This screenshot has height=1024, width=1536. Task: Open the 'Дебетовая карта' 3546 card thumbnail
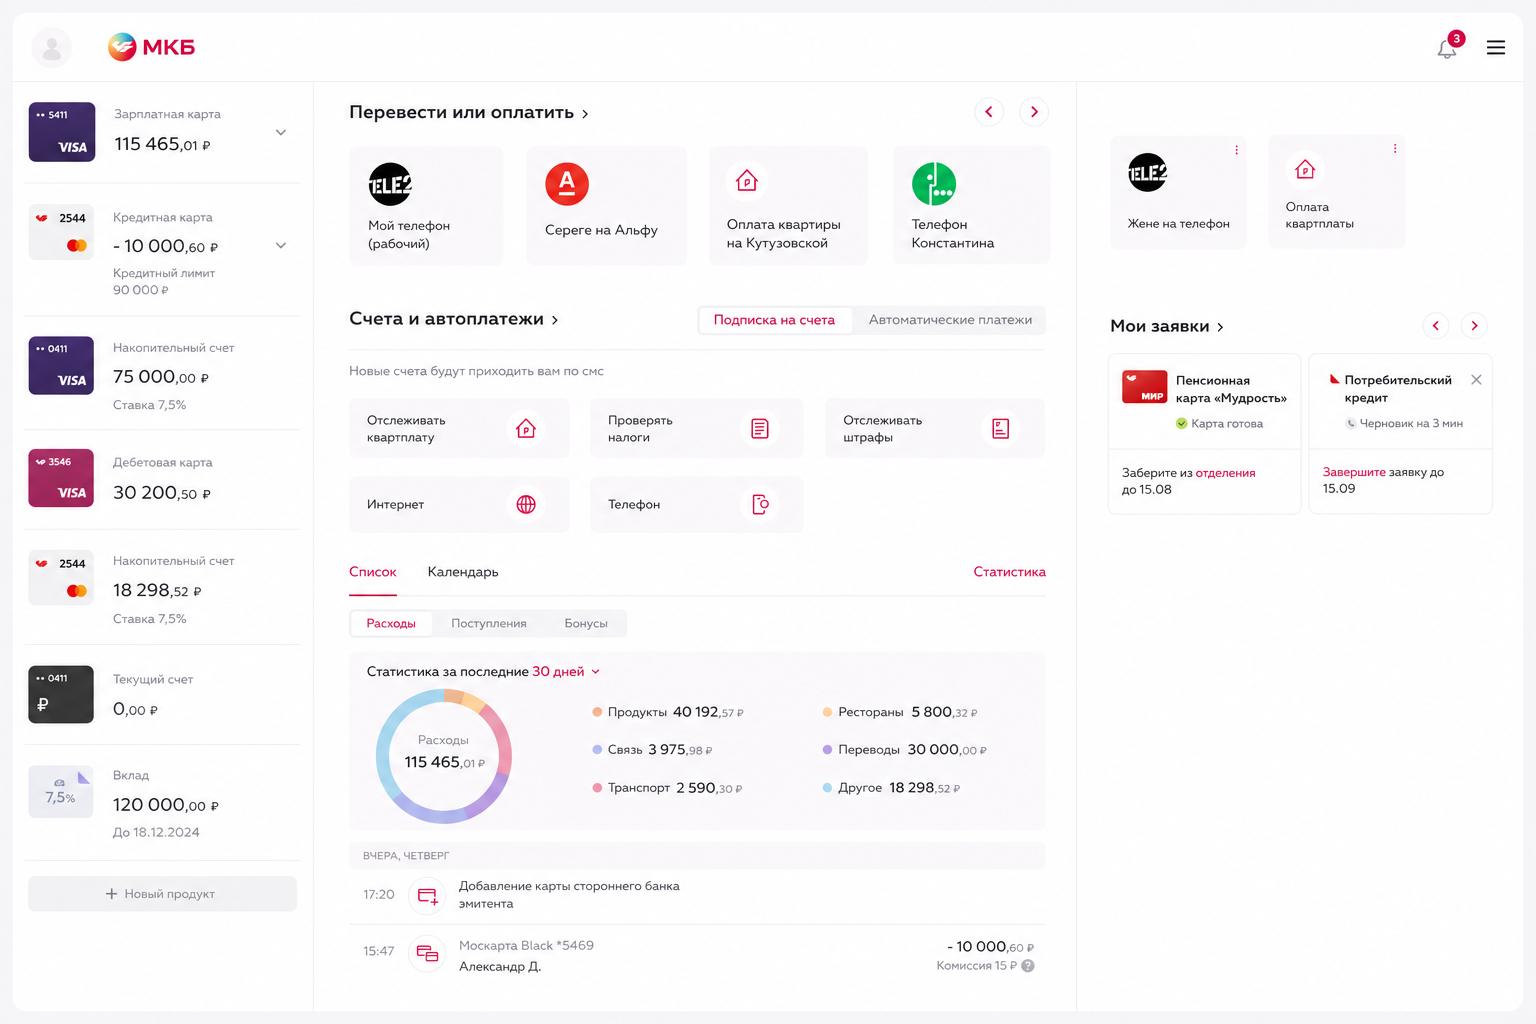(x=61, y=478)
